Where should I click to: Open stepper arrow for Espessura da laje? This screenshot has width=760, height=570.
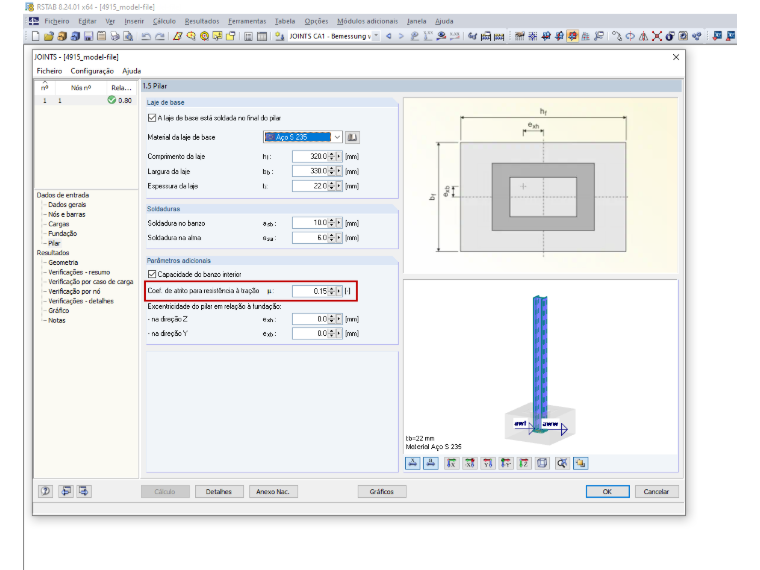pos(339,186)
